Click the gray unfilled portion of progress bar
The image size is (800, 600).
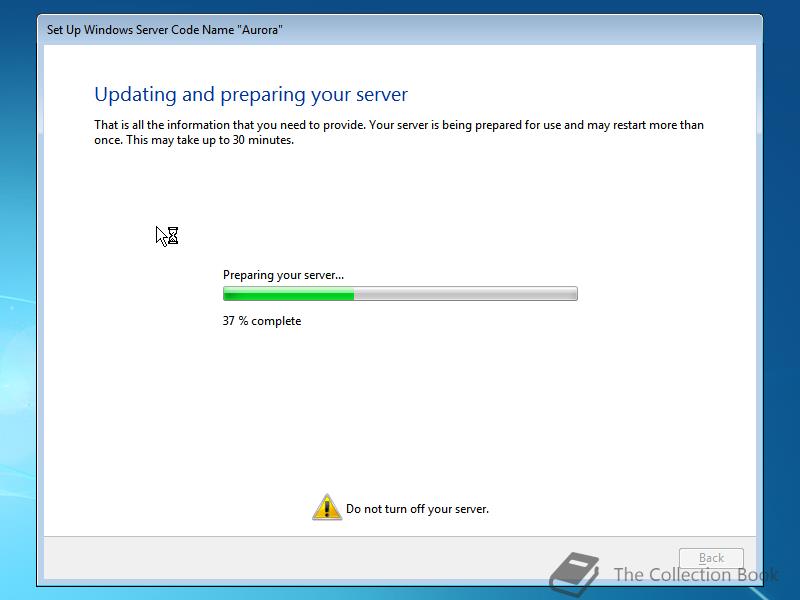click(465, 294)
